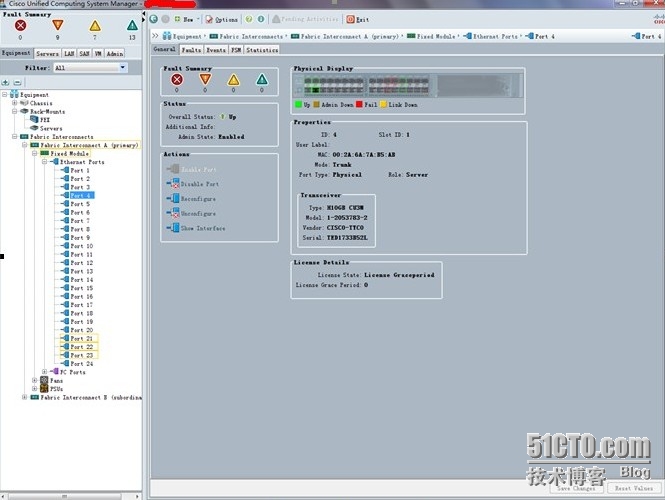Screen dimensions: 665x500
Task: Switch to the SAN navigation tab
Action: (84, 53)
